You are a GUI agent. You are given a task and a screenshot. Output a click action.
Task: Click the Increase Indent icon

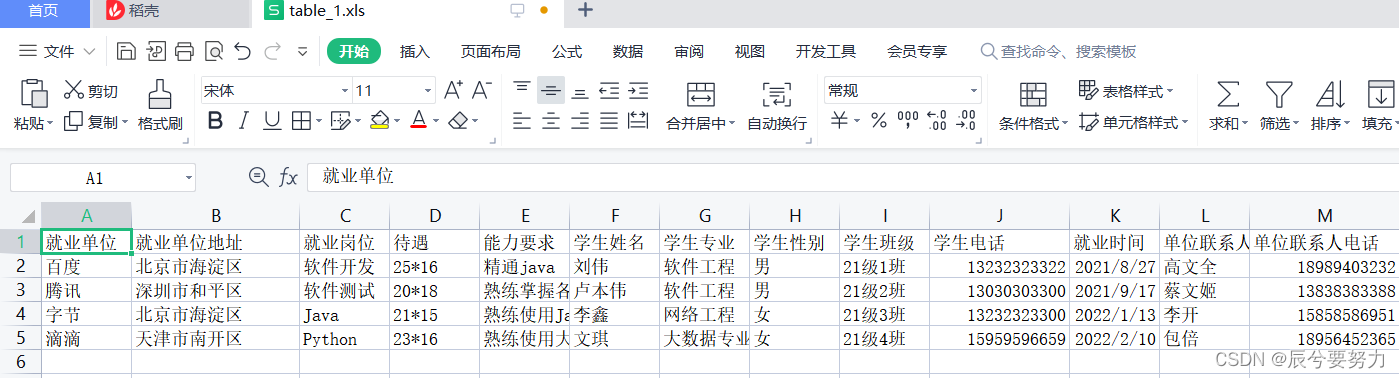(x=637, y=91)
